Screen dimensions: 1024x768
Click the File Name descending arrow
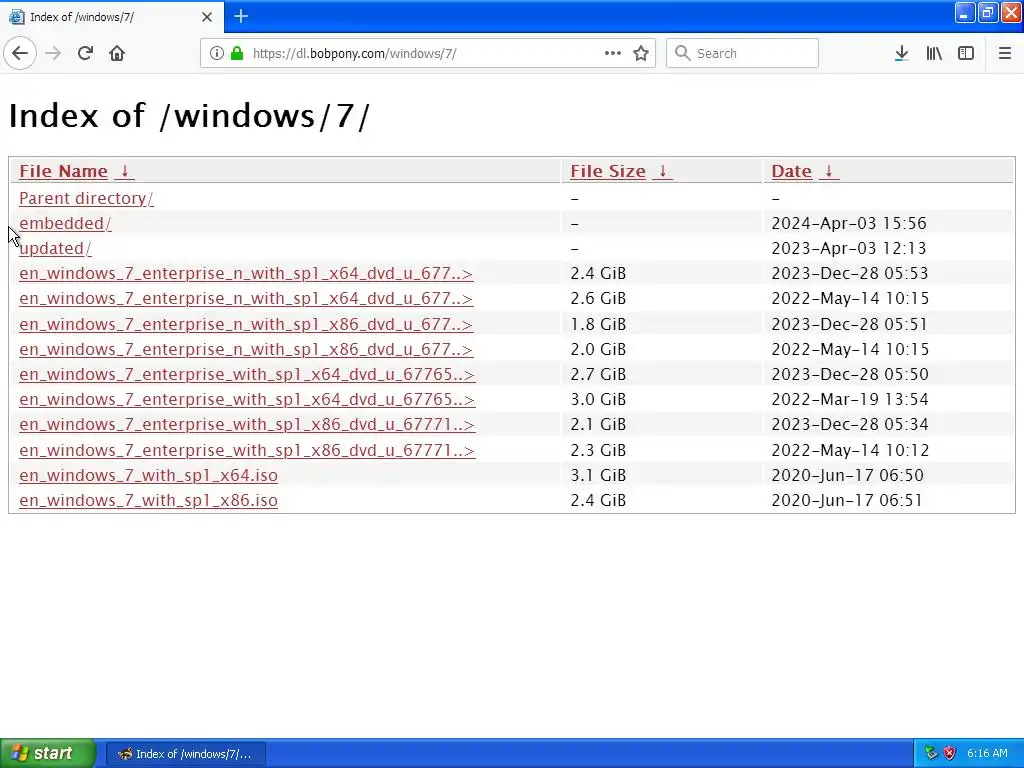[x=124, y=171]
